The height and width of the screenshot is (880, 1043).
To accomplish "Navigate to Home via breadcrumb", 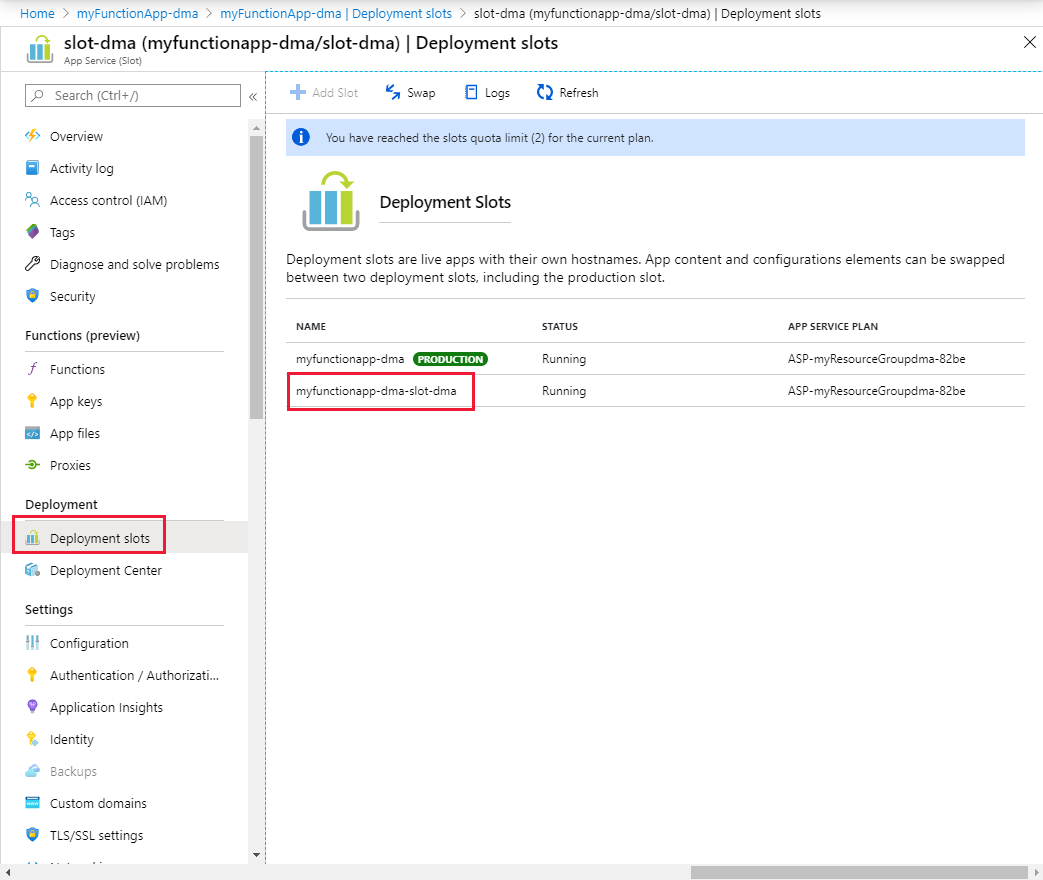I will [36, 13].
